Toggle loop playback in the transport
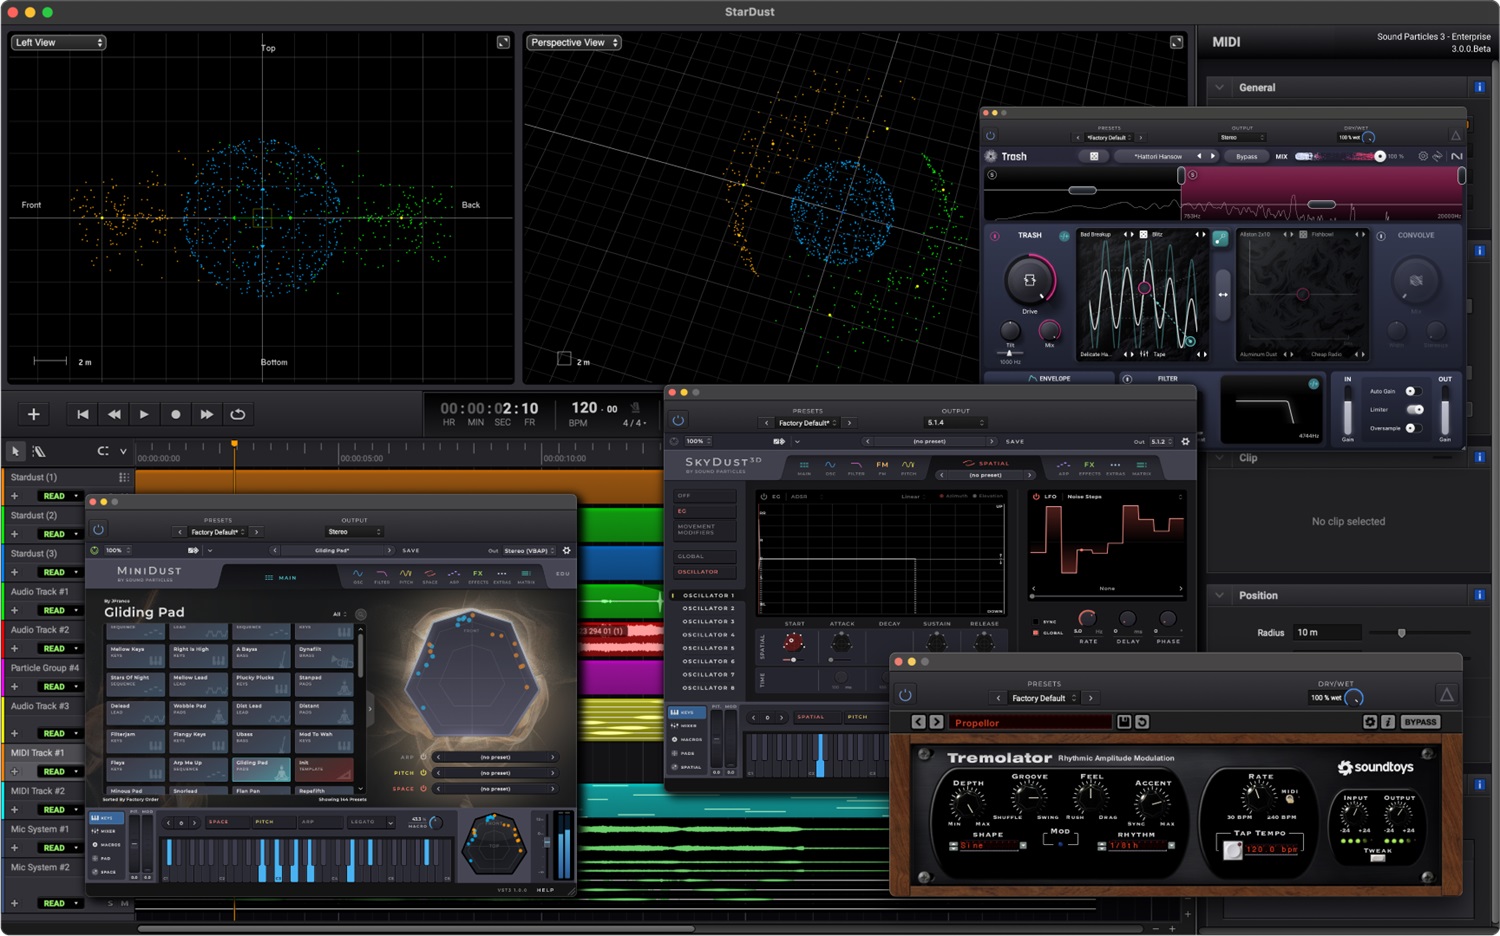The image size is (1500, 936). 238,414
